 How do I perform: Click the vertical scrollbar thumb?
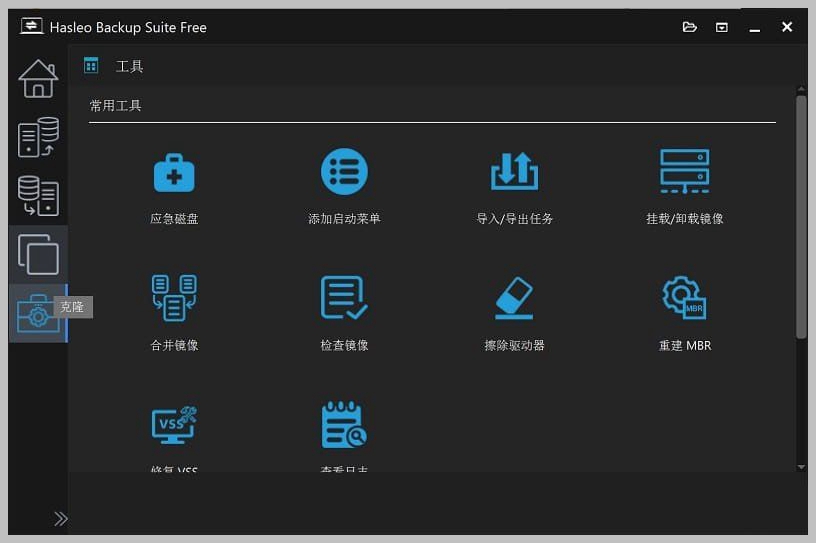[x=801, y=215]
